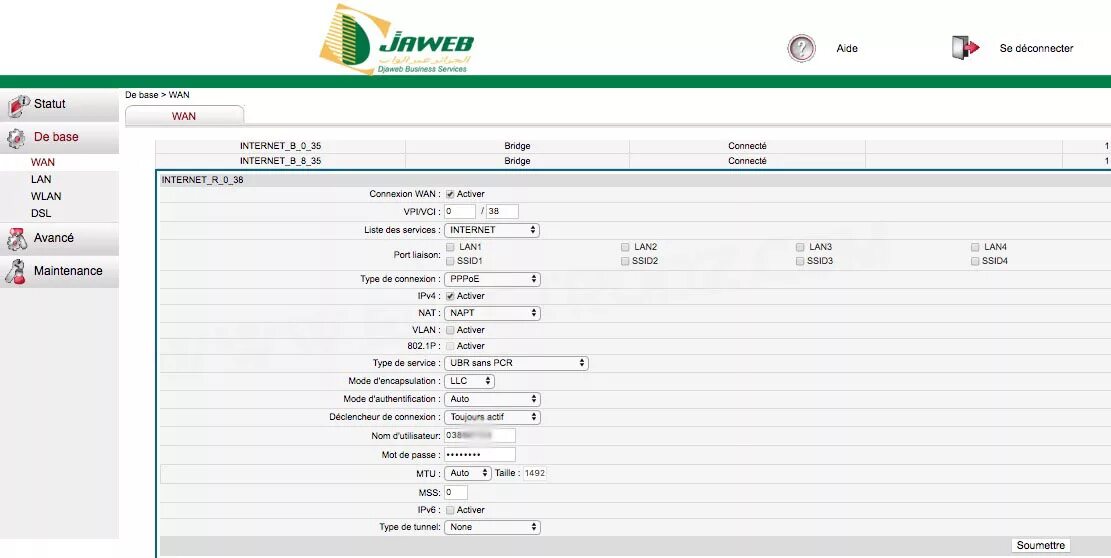Open the Liste des services dropdown

[492, 230]
